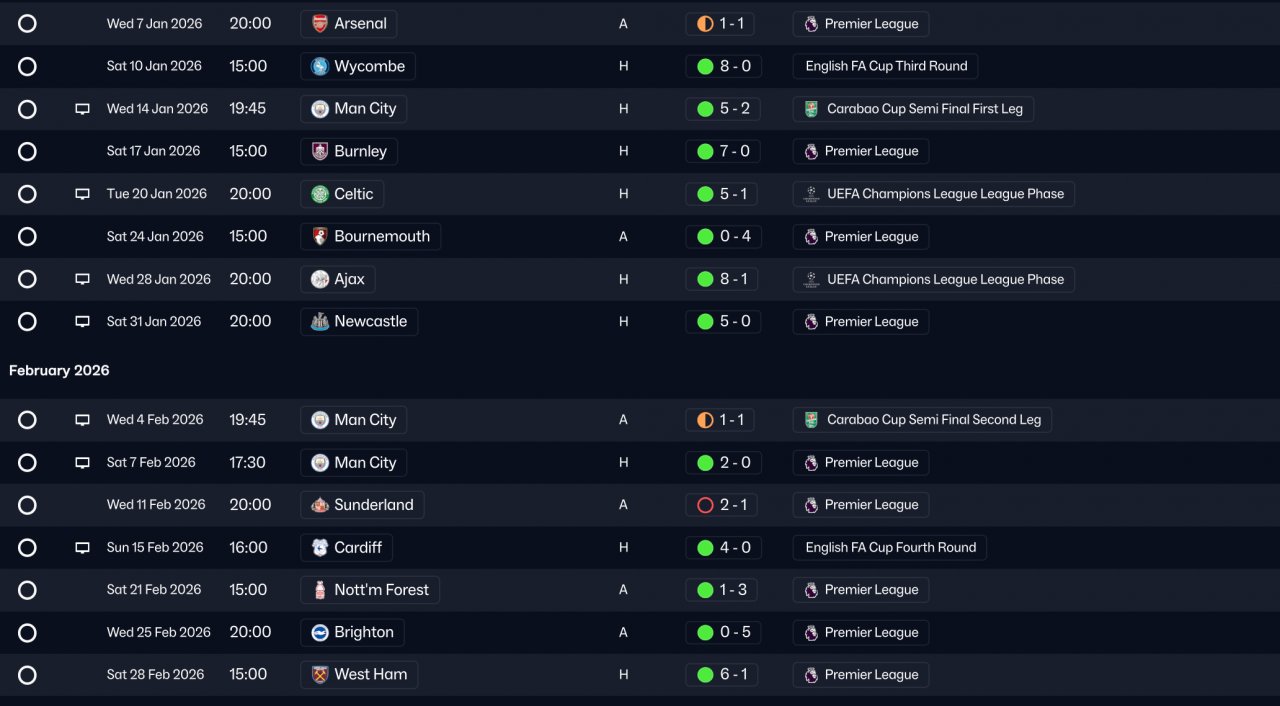
Task: Click the TV broadcast icon beside Wed 14 Jan 2026
Action: tap(83, 109)
